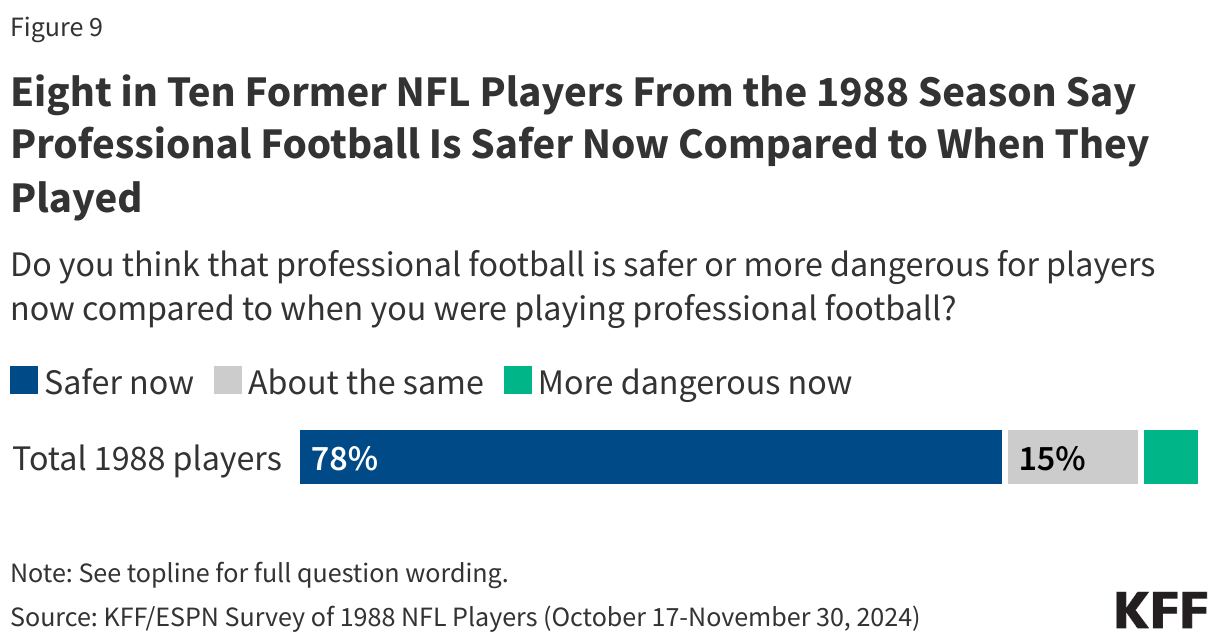Select the "Safer now" legend label
The width and height of the screenshot is (1220, 644).
coord(119,382)
